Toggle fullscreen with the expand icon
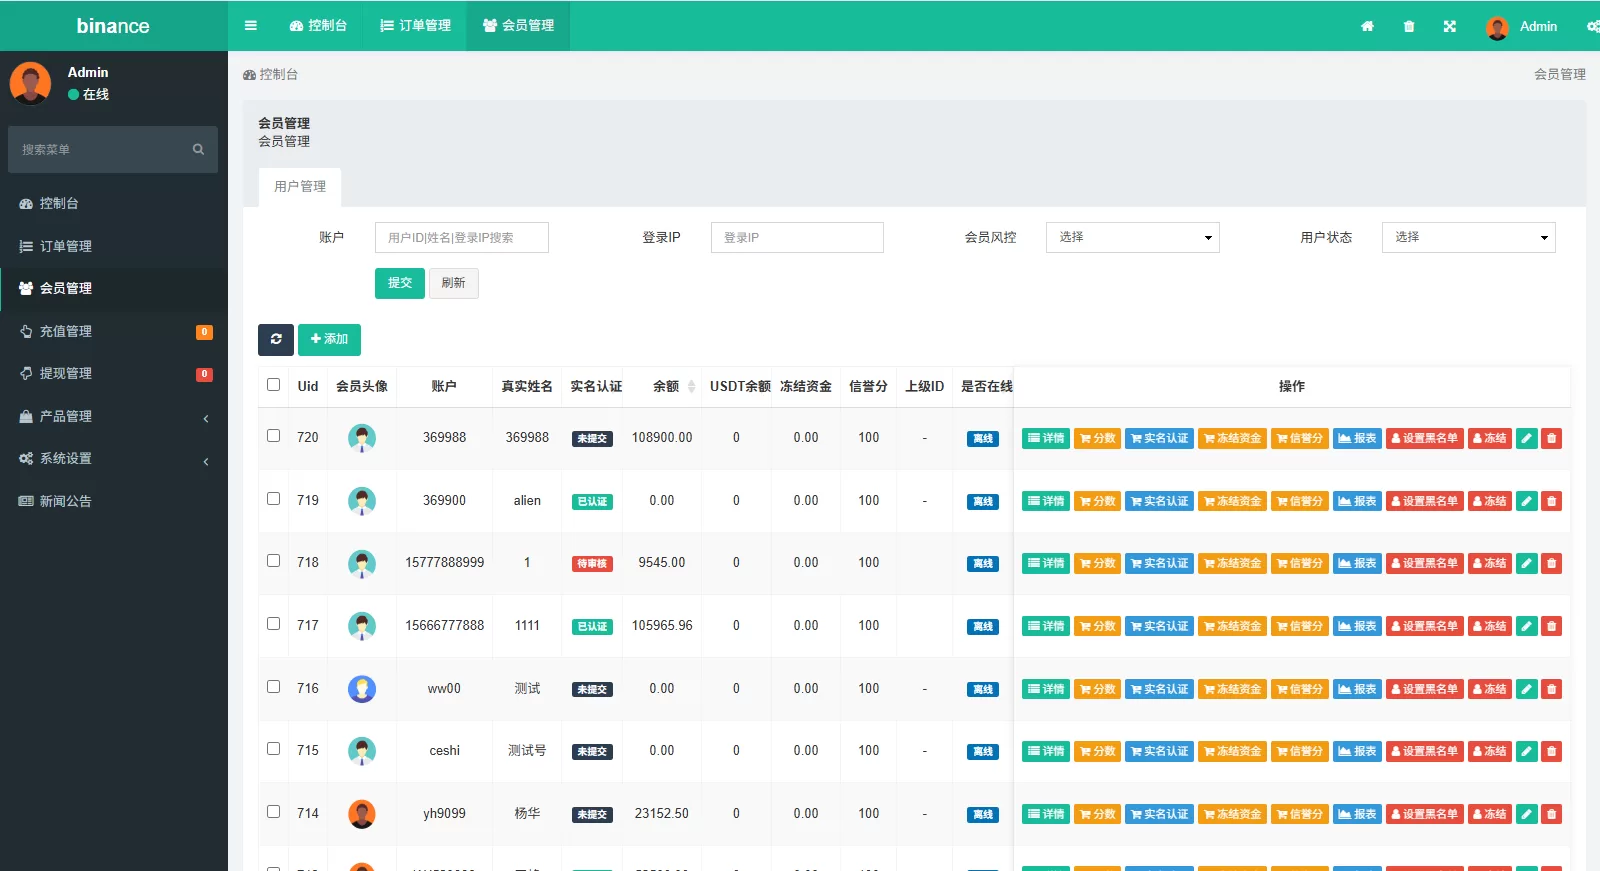The height and width of the screenshot is (871, 1600). 1449,27
